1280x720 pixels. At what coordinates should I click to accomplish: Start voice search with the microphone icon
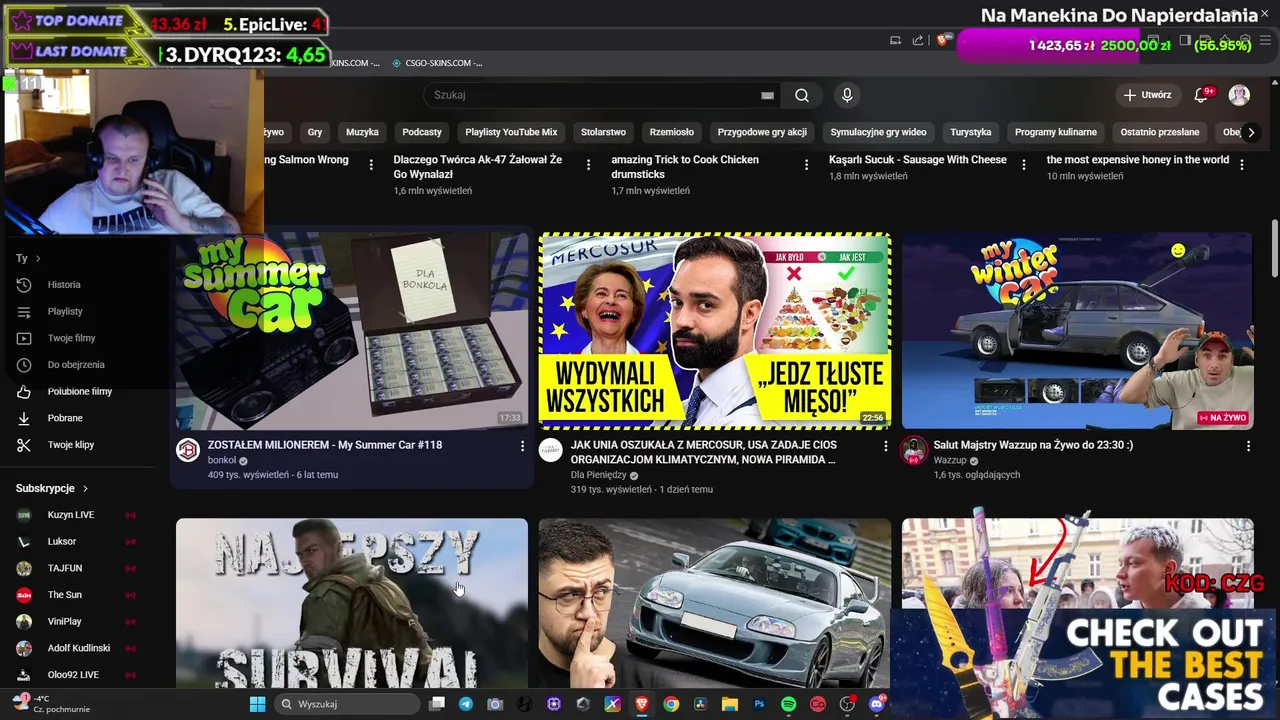click(x=847, y=95)
